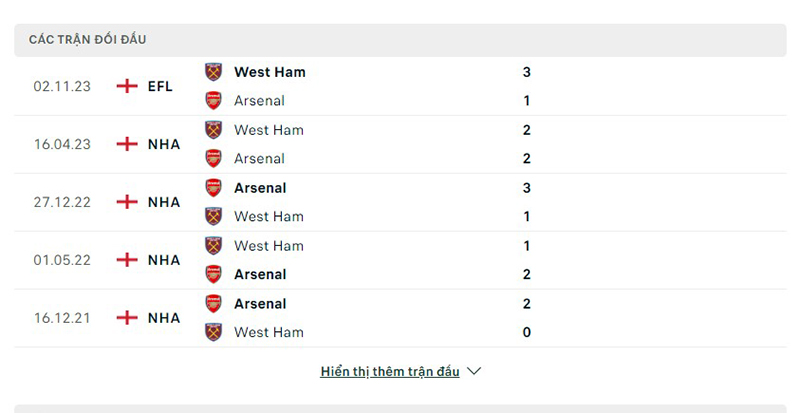Click West Ham crest in 16.12.21 match
Screen dimensions: 800x413
point(213,332)
